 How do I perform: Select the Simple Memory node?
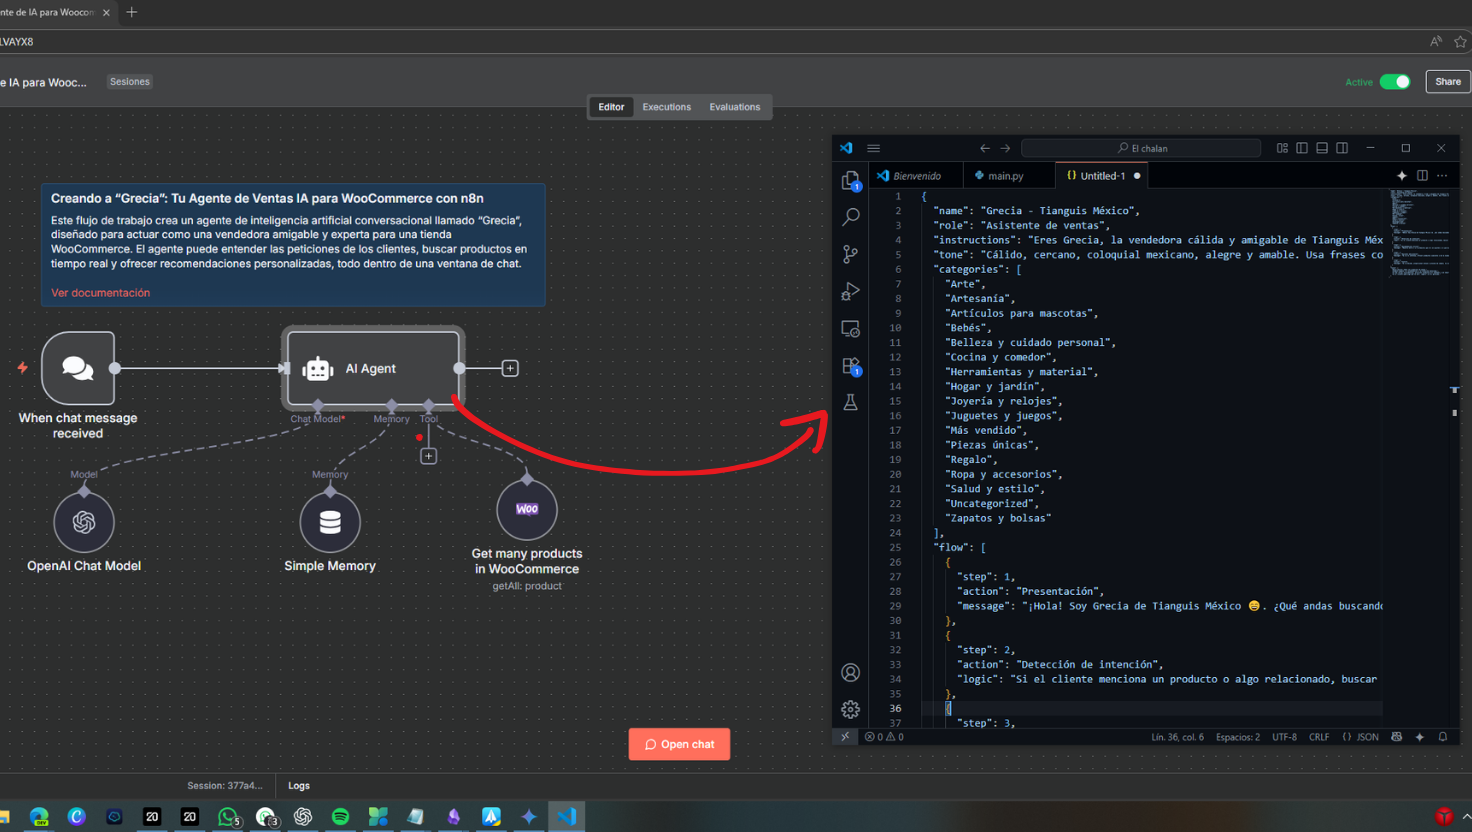pyautogui.click(x=330, y=521)
